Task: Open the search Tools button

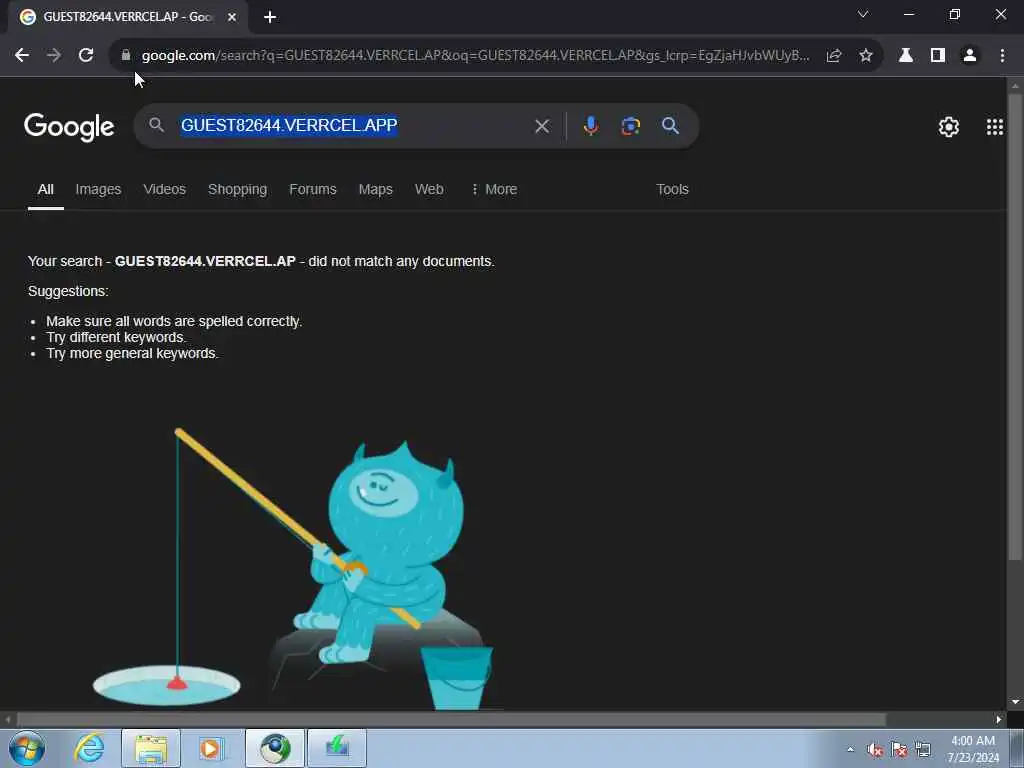Action: tap(672, 189)
